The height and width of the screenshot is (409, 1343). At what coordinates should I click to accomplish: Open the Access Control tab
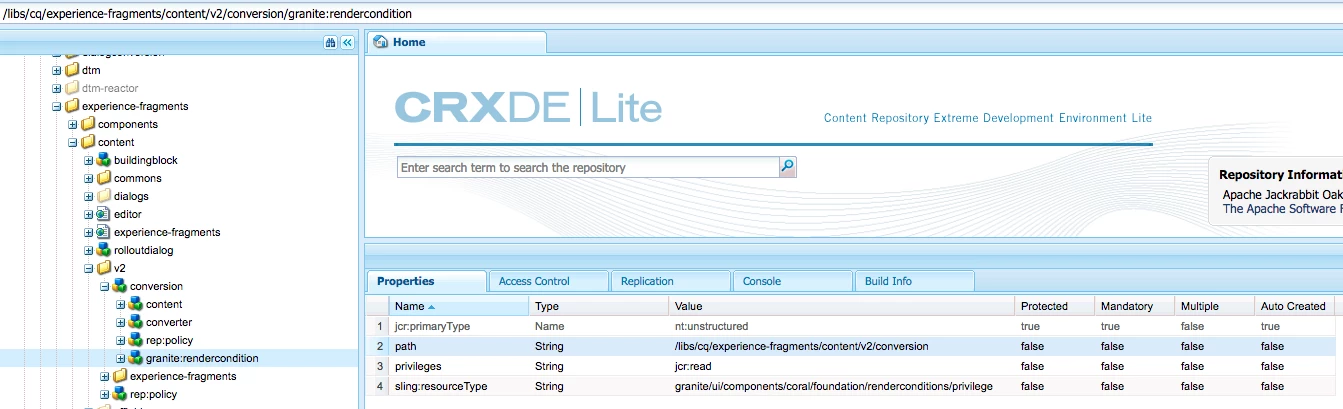pos(548,281)
